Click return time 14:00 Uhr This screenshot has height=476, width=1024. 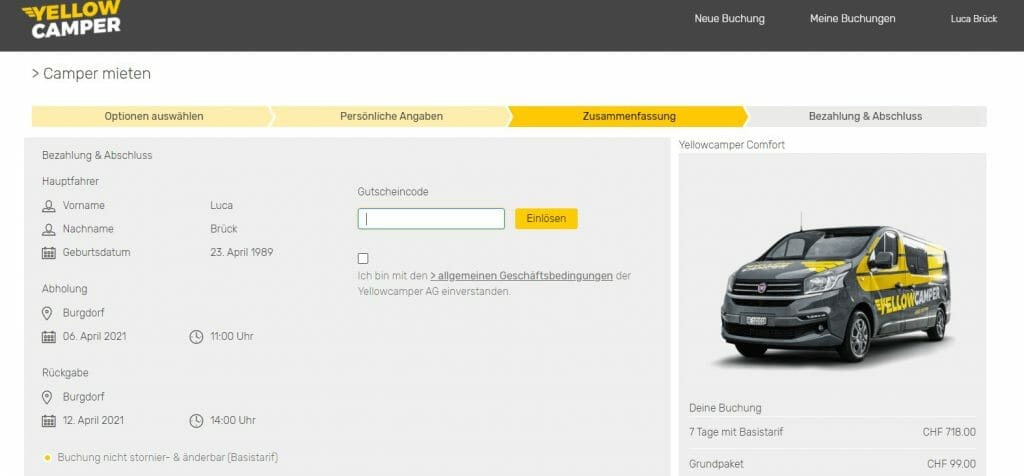232,420
